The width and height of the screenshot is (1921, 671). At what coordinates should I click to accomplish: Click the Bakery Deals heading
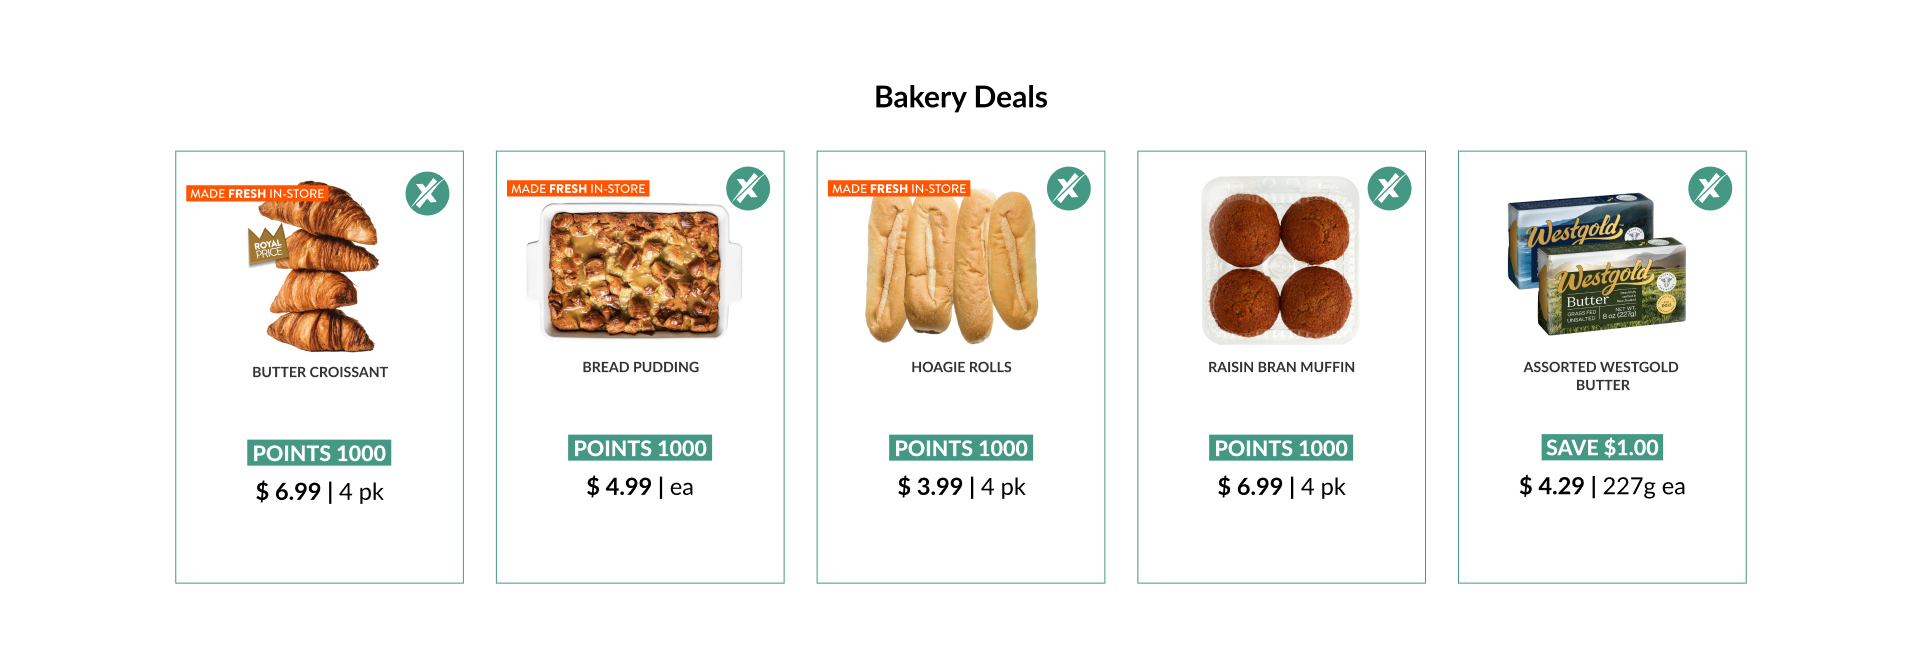[961, 97]
